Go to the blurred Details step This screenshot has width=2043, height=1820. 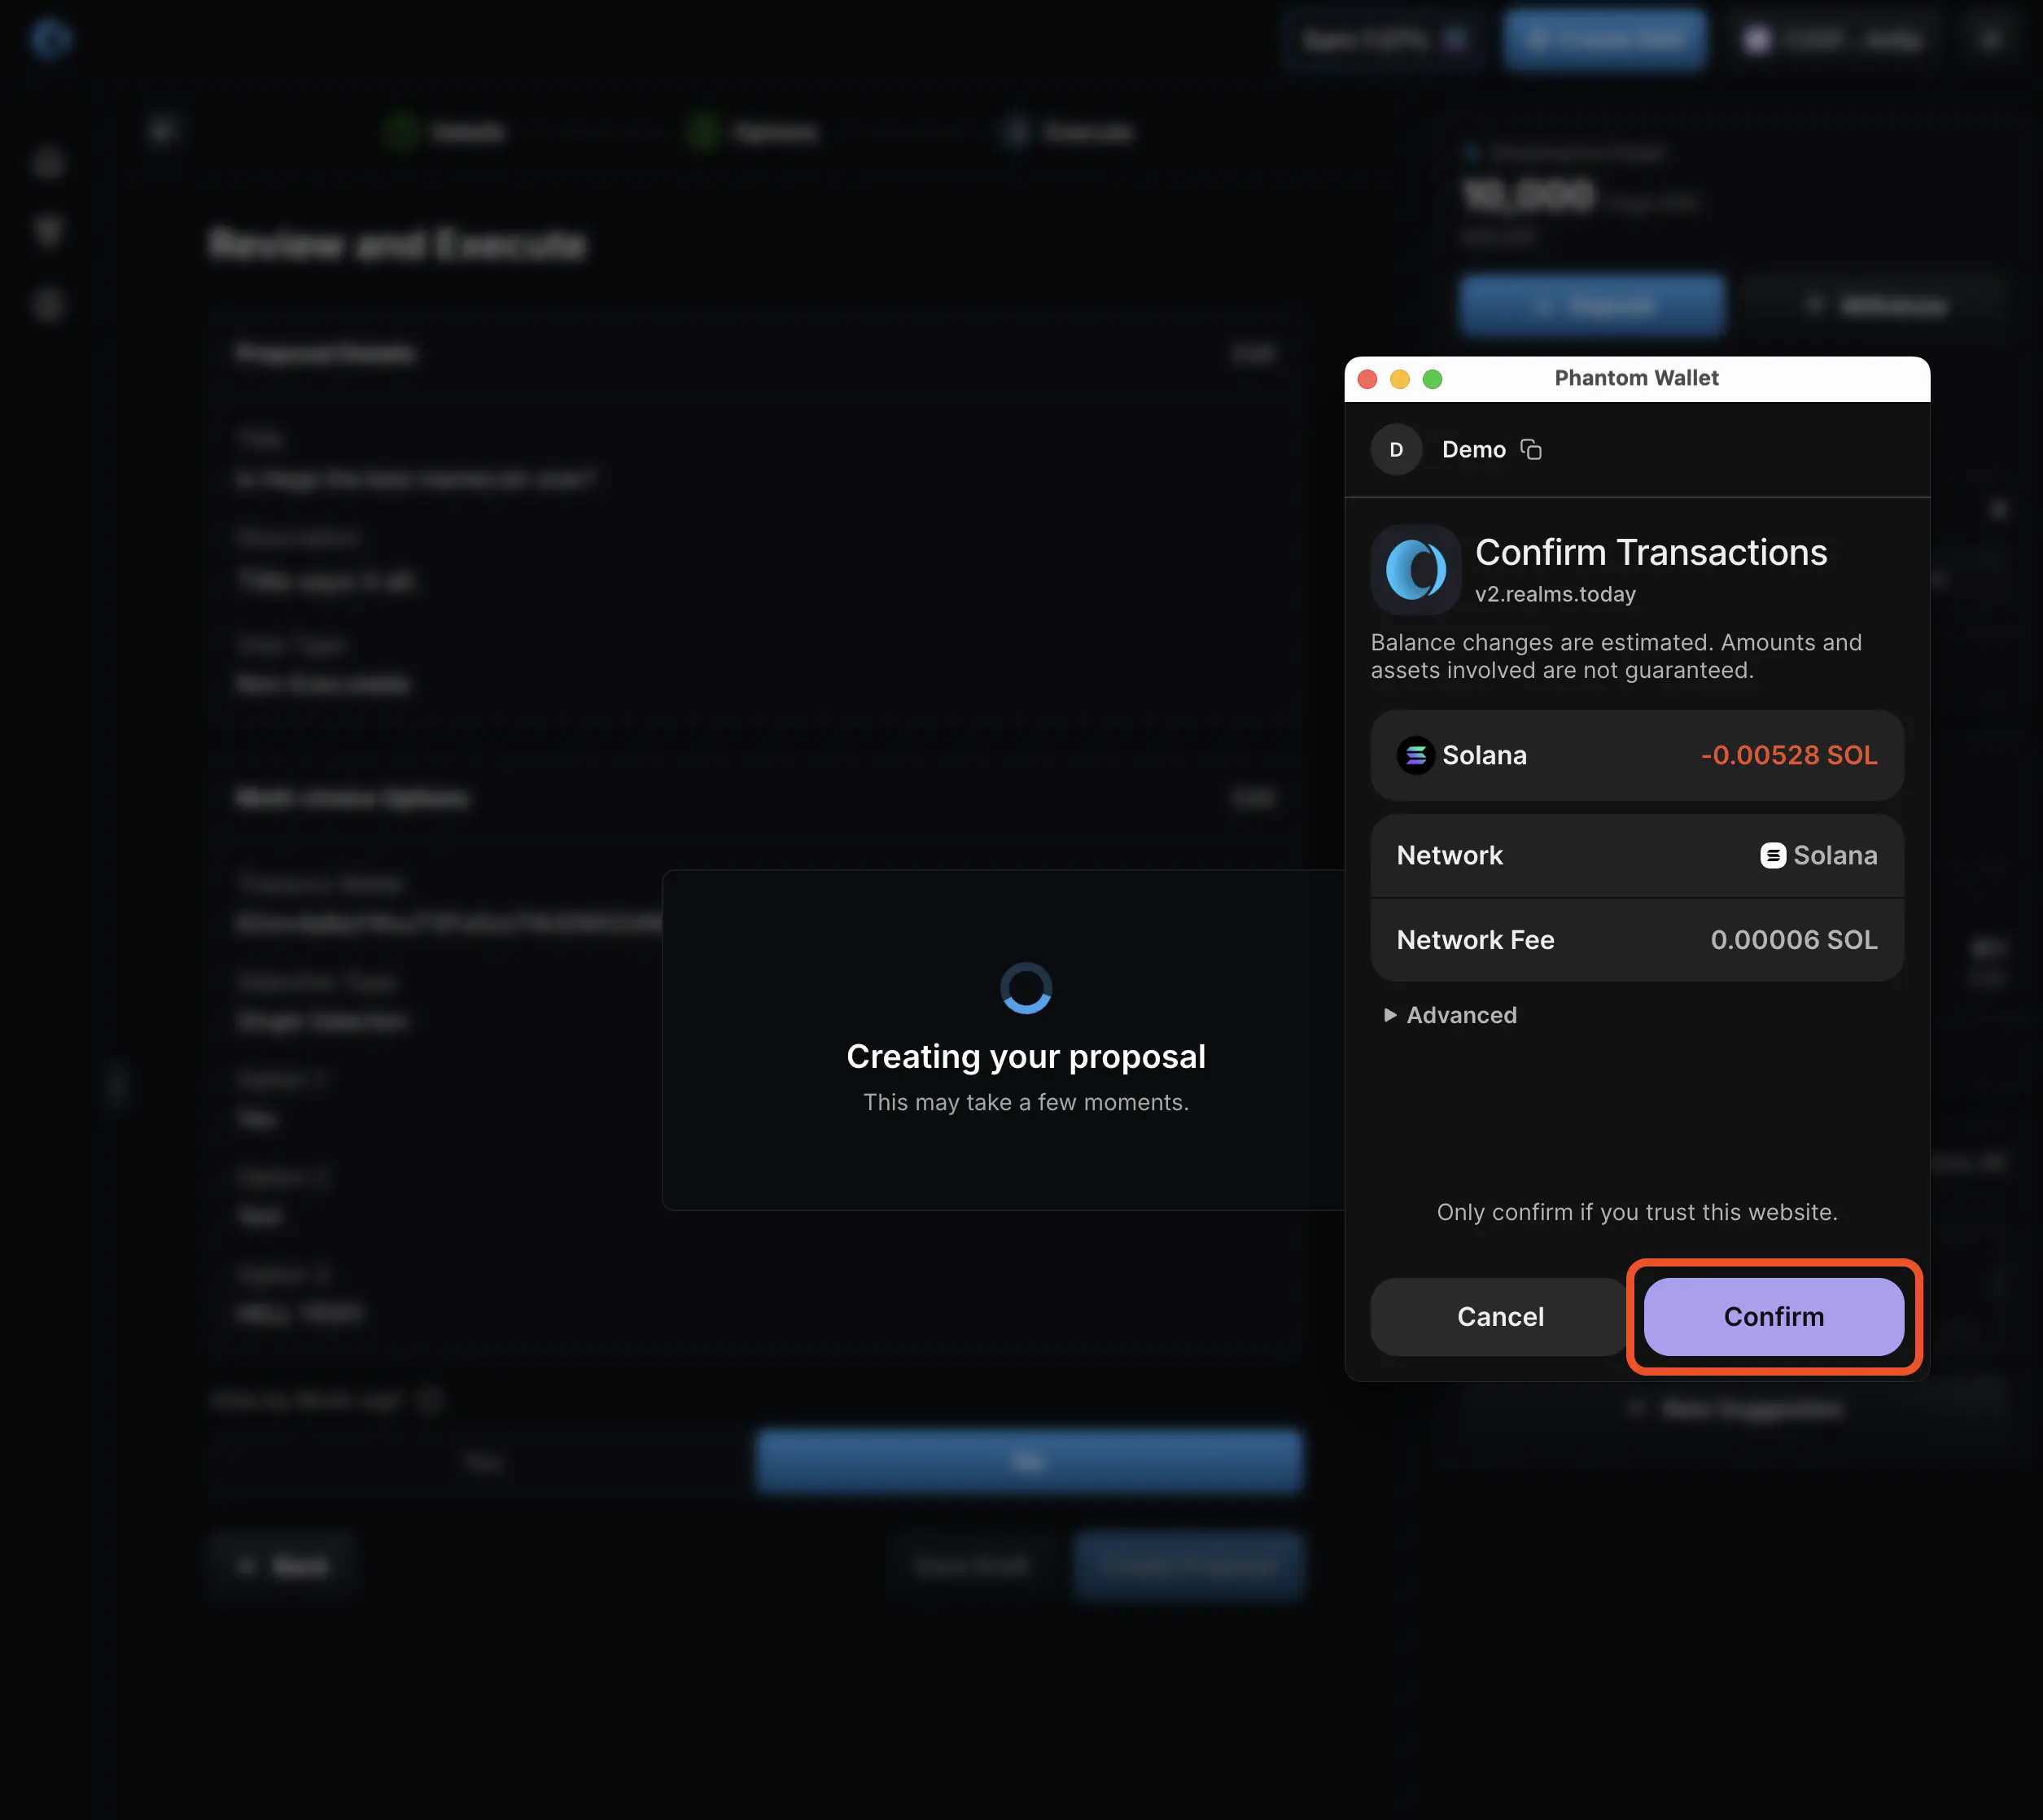[x=446, y=132]
